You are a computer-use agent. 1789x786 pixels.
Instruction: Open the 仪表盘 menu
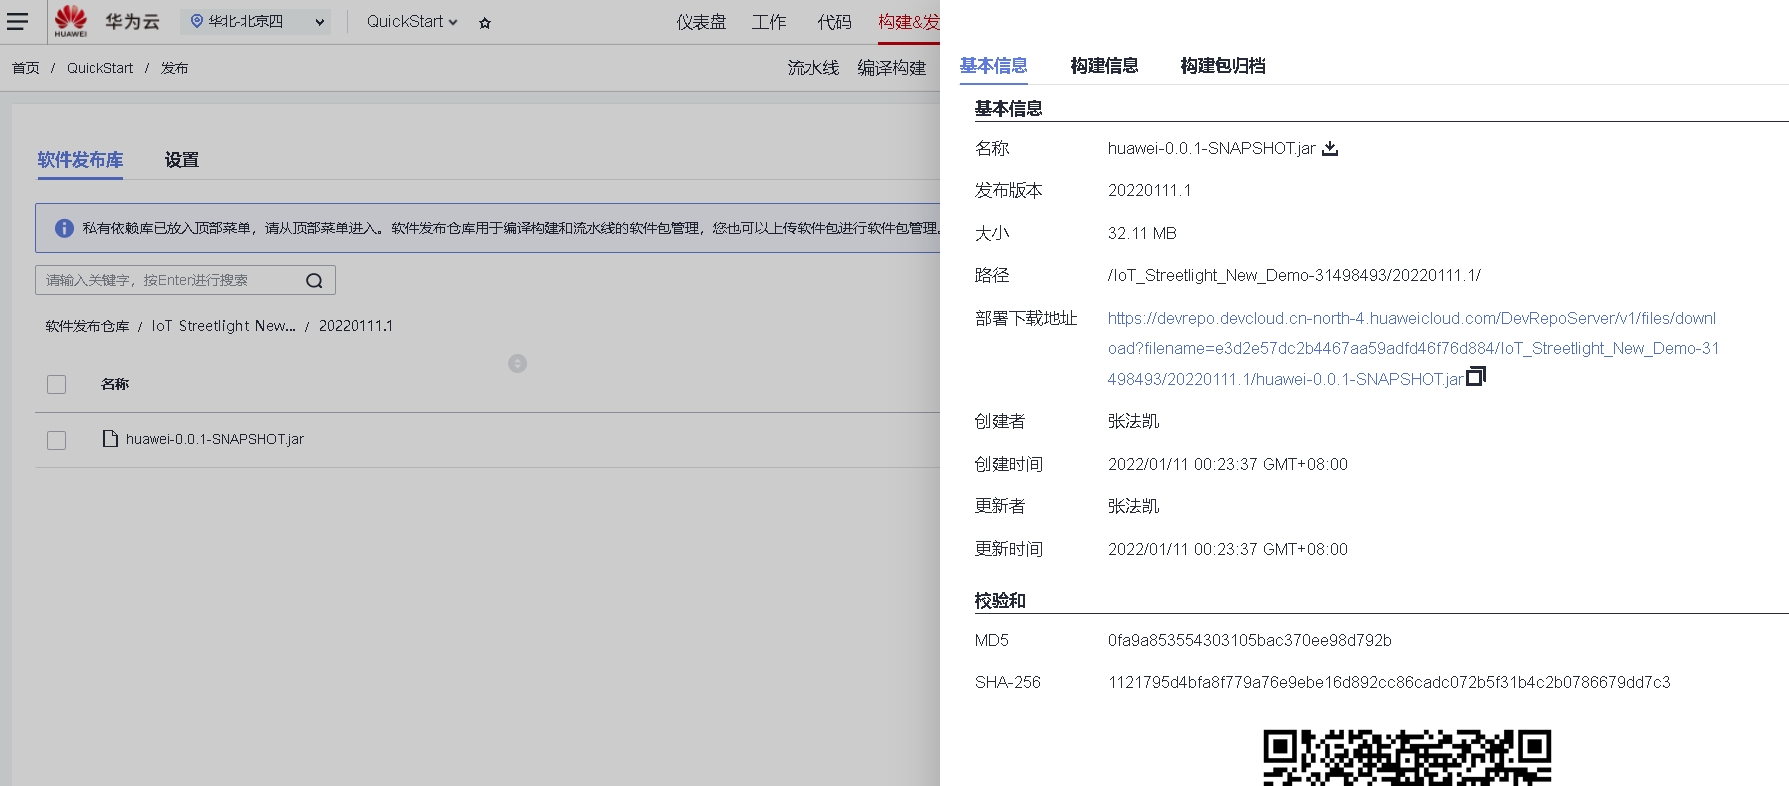[701, 22]
